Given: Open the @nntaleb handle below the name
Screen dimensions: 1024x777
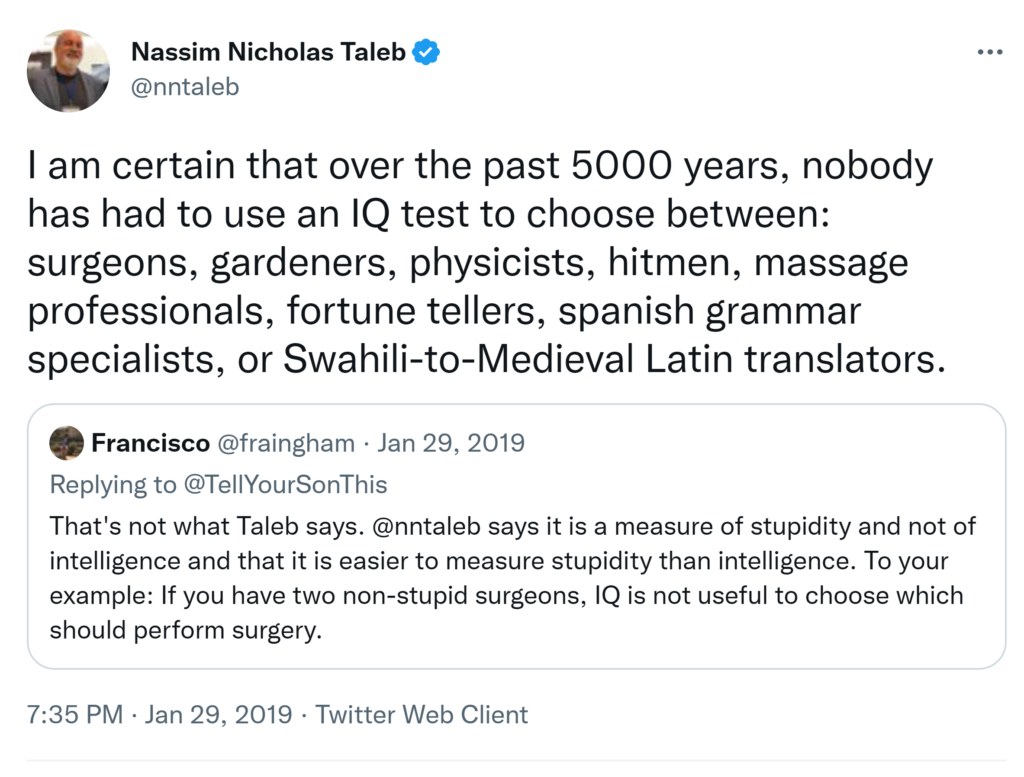Looking at the screenshot, I should point(185,87).
